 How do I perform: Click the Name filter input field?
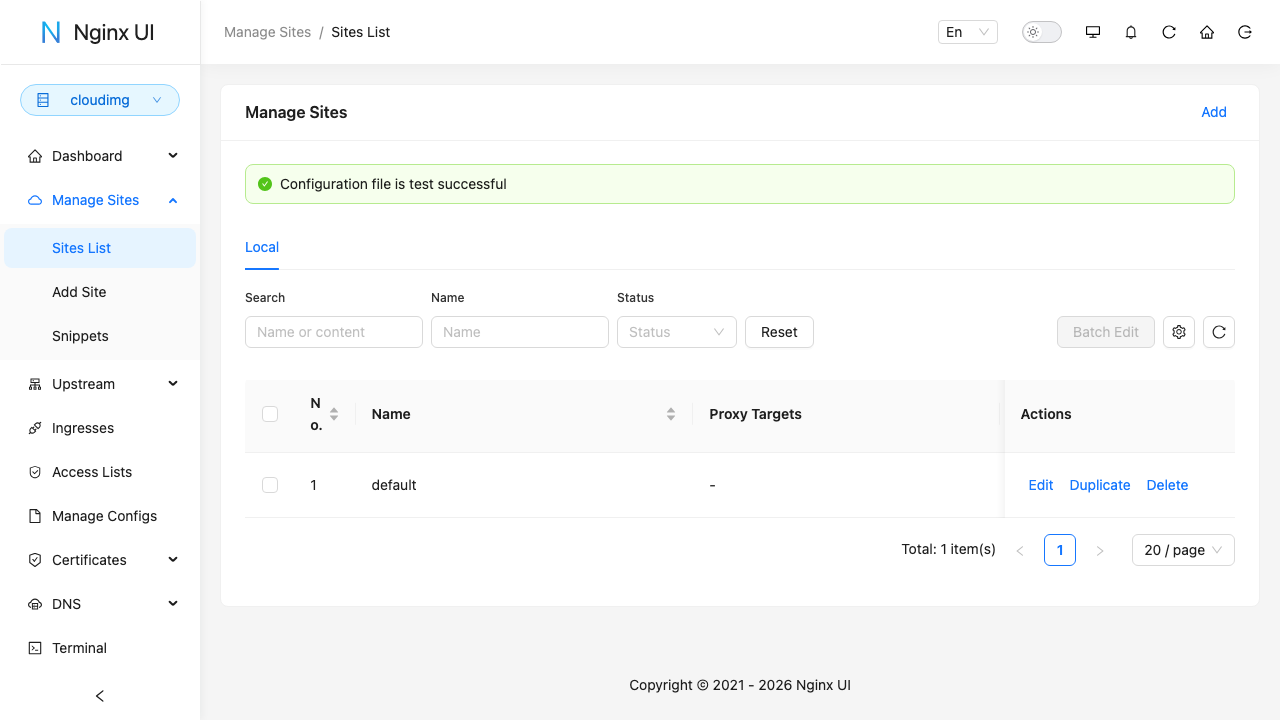click(x=520, y=332)
